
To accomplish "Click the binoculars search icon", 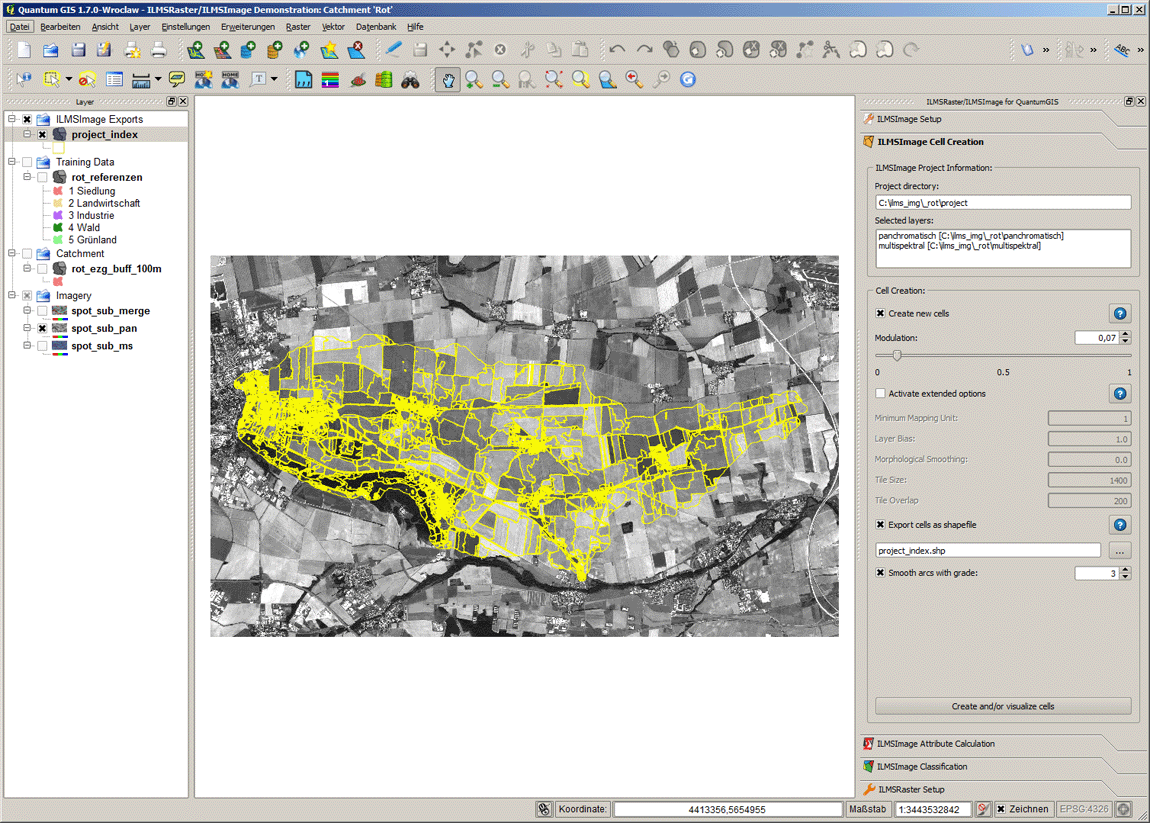I will point(410,80).
